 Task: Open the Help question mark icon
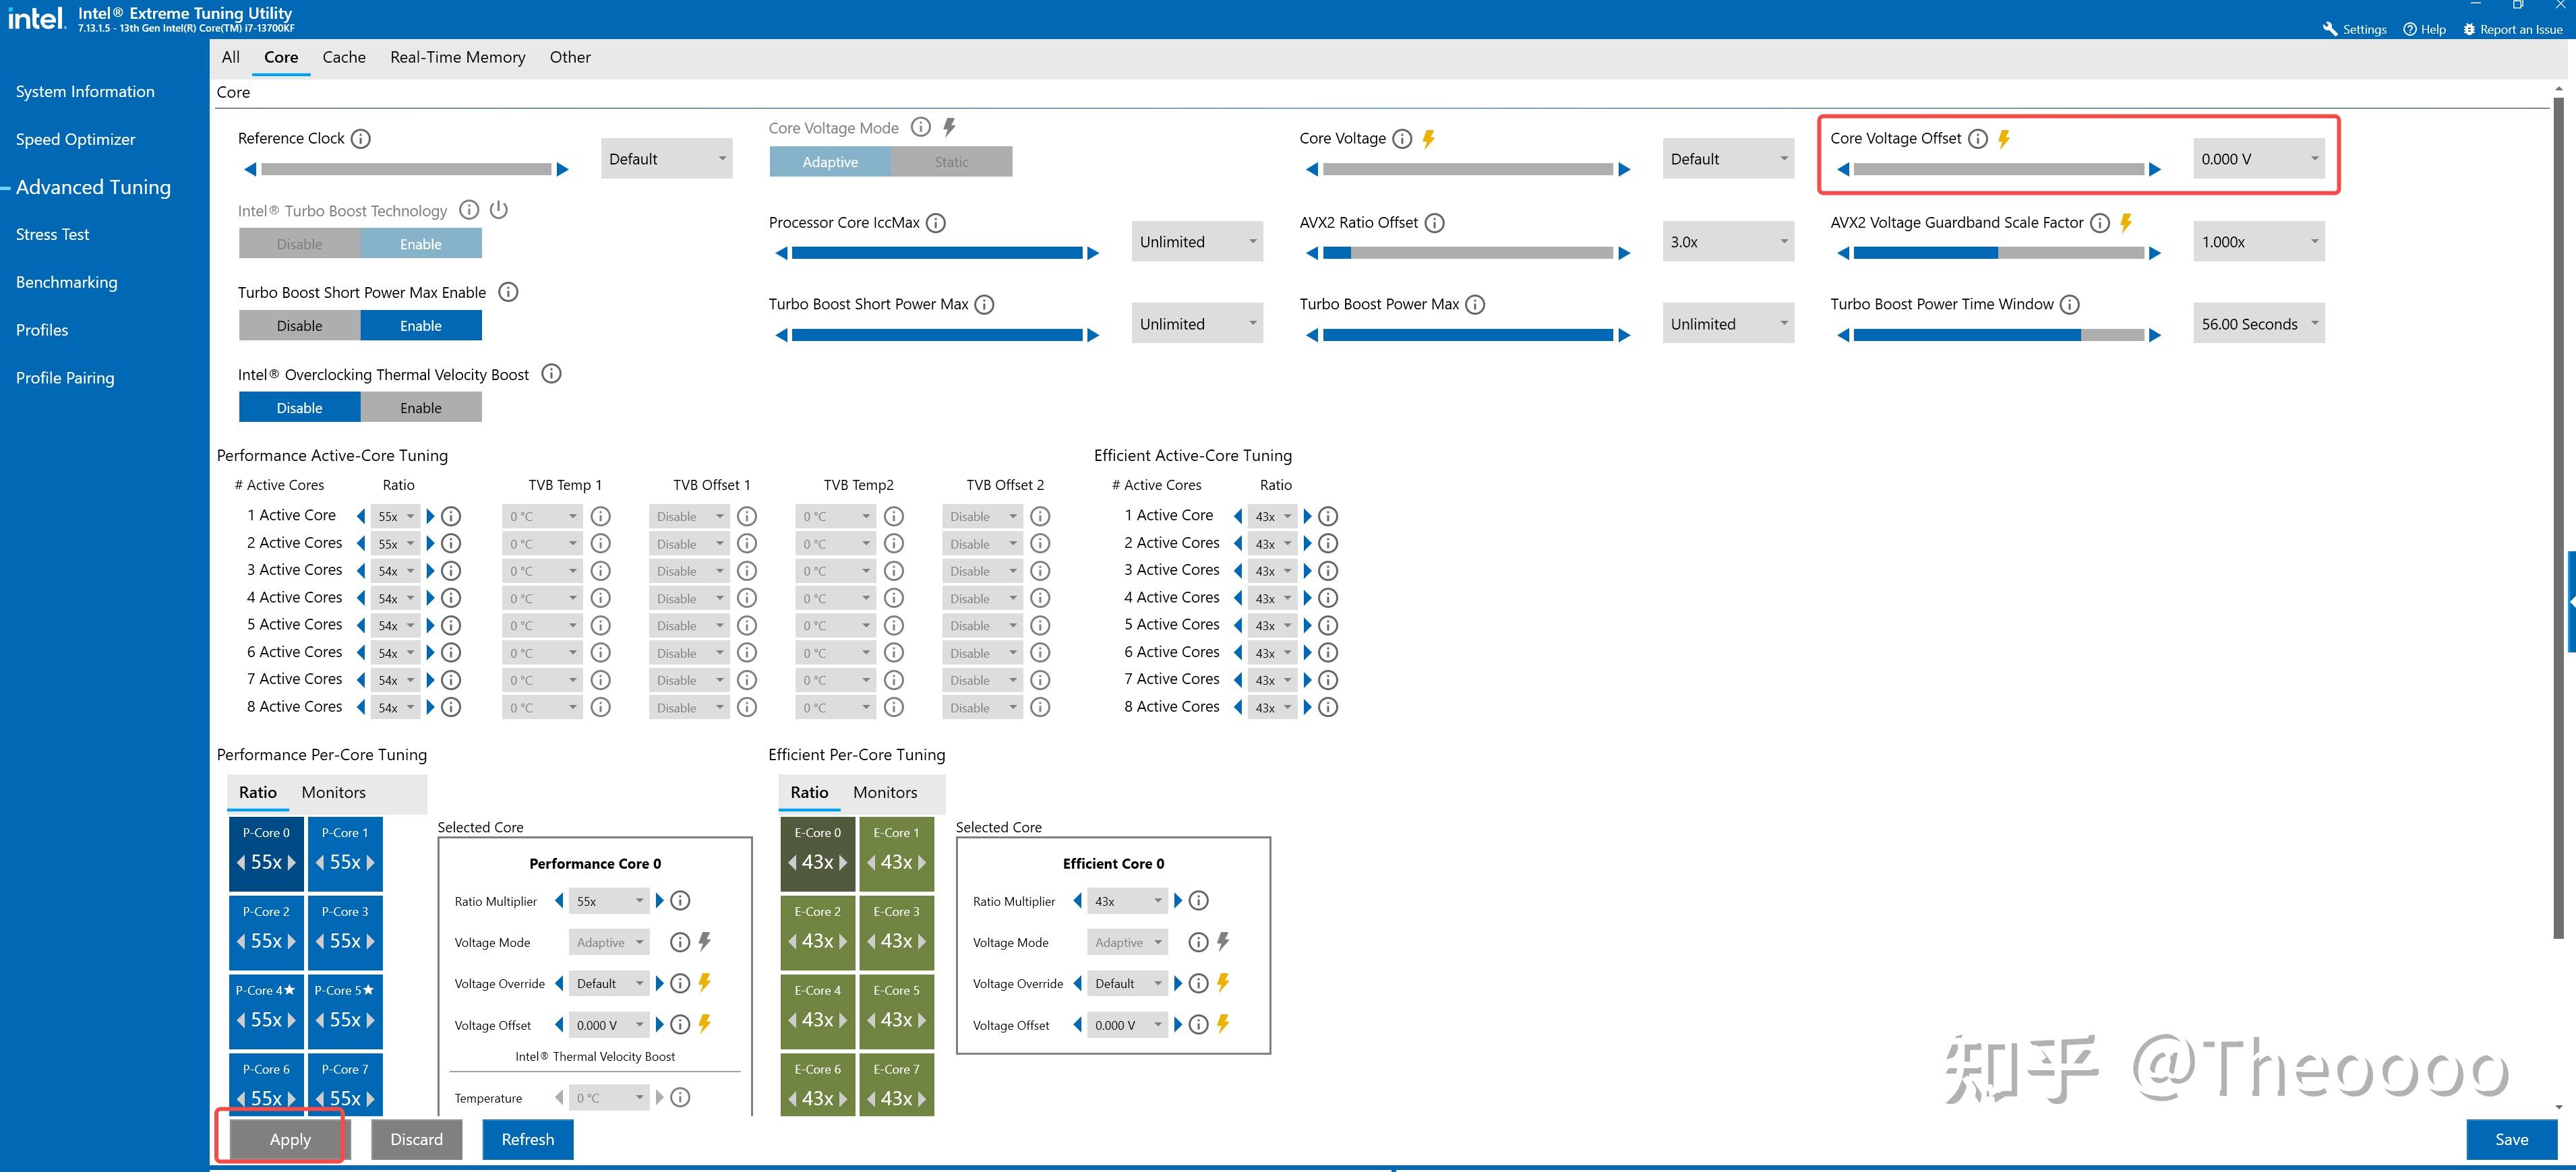click(x=2410, y=29)
